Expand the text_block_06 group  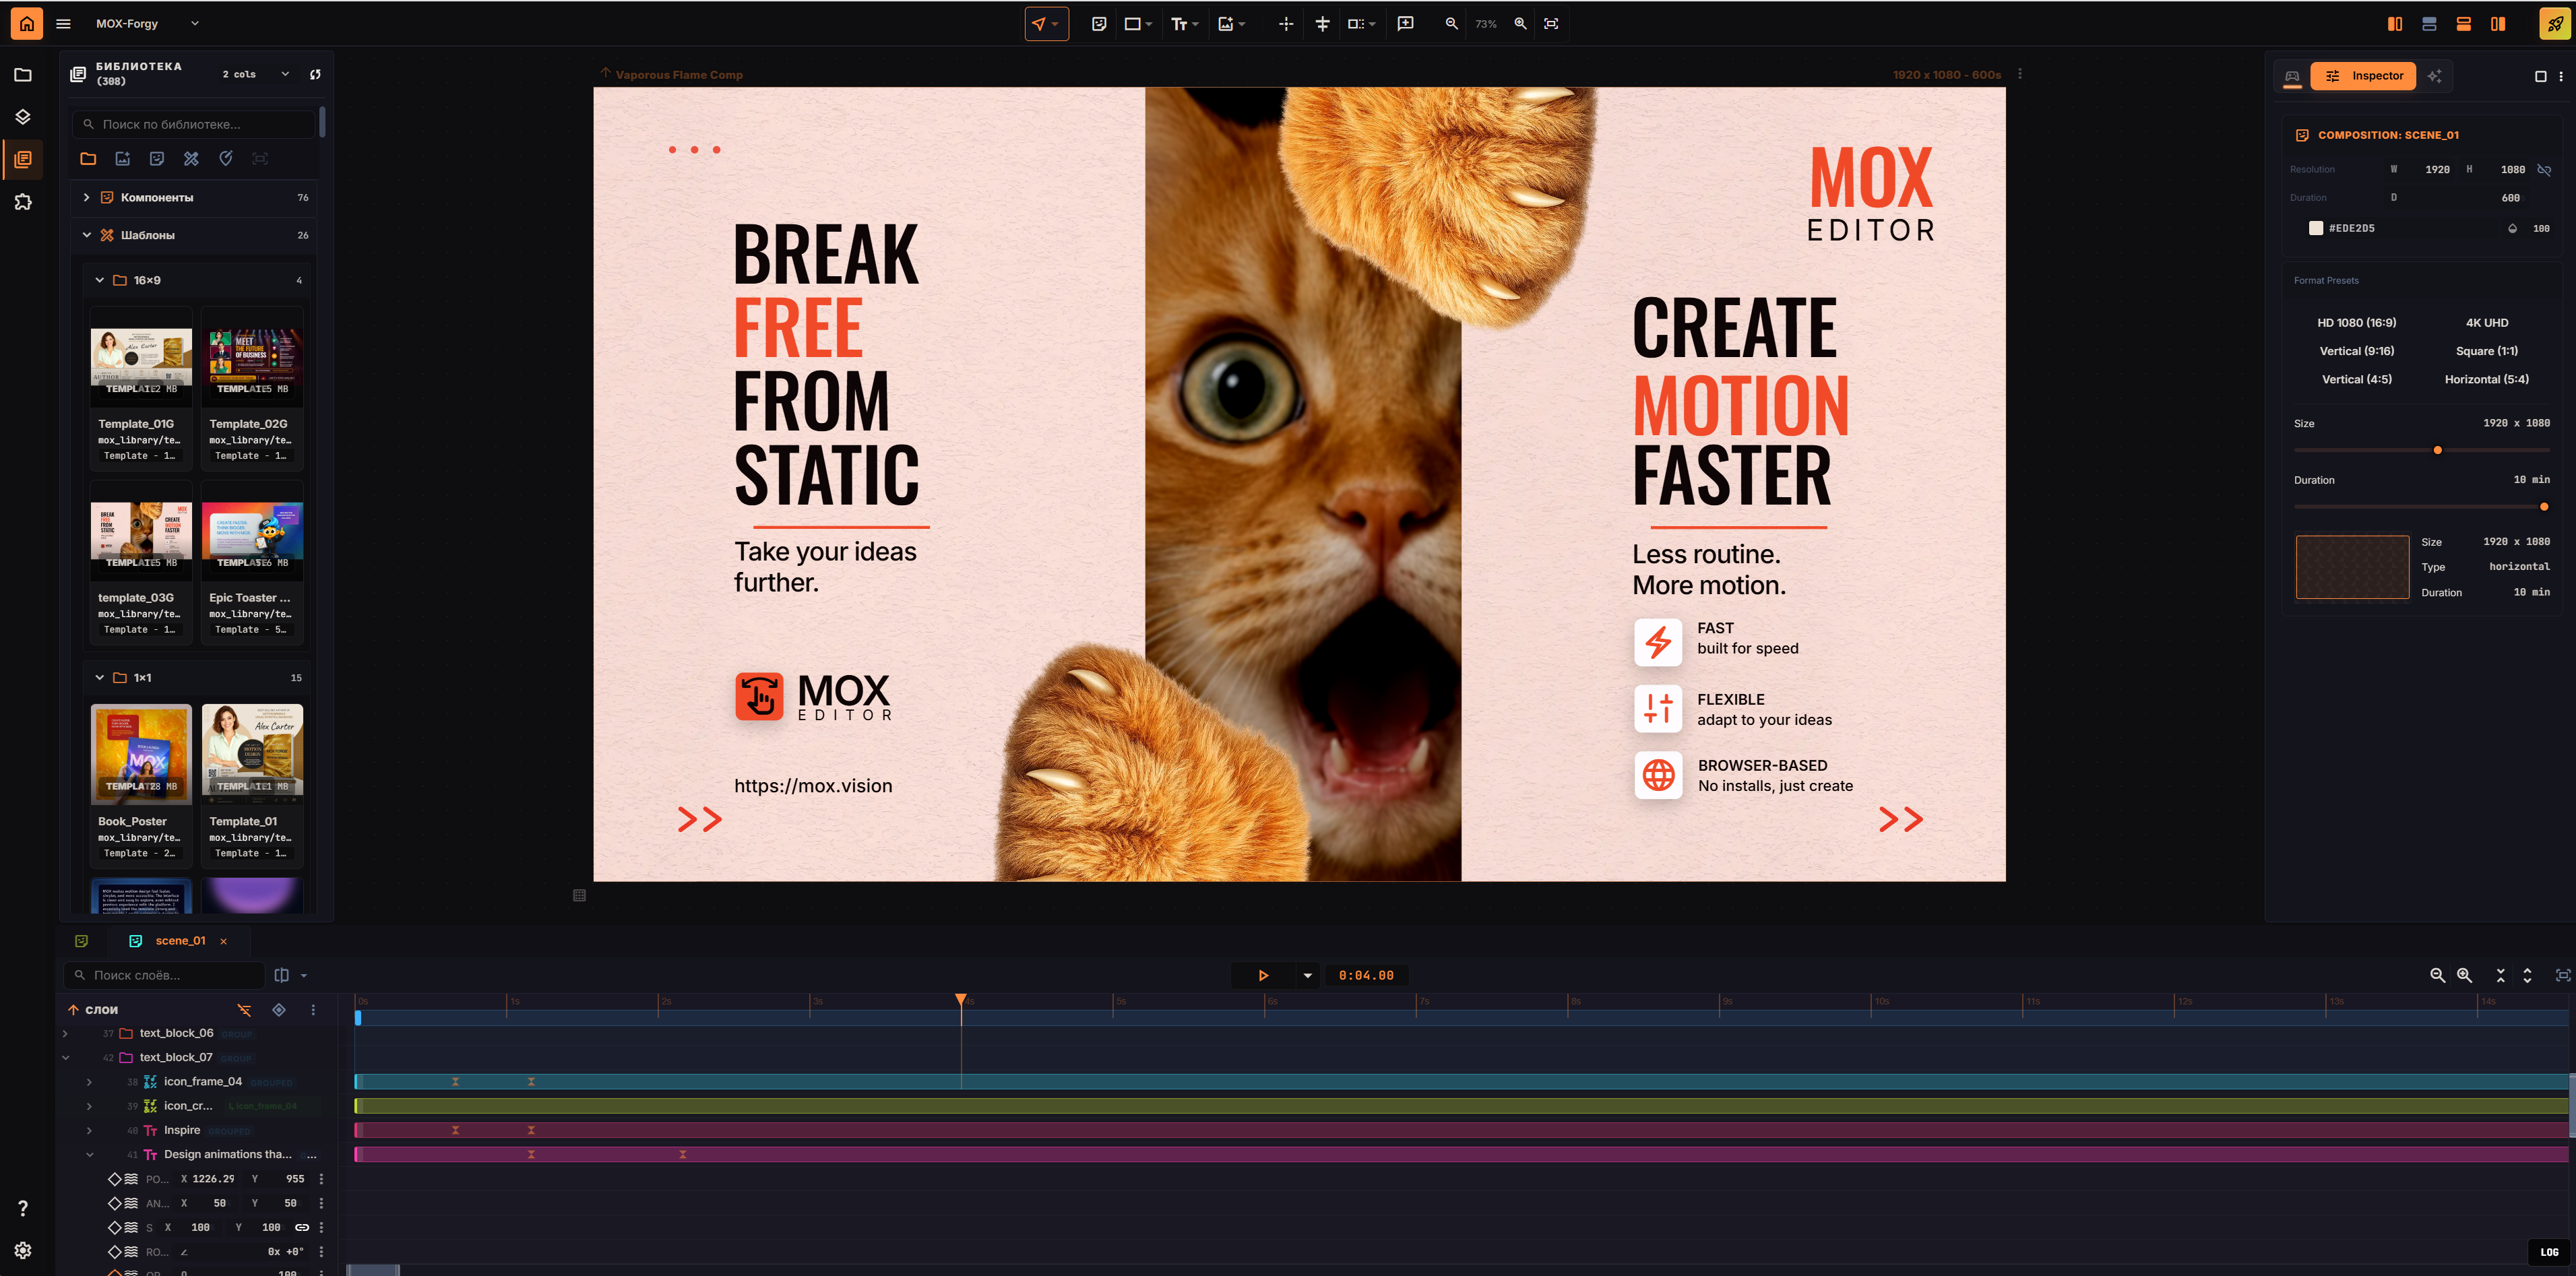(65, 1033)
